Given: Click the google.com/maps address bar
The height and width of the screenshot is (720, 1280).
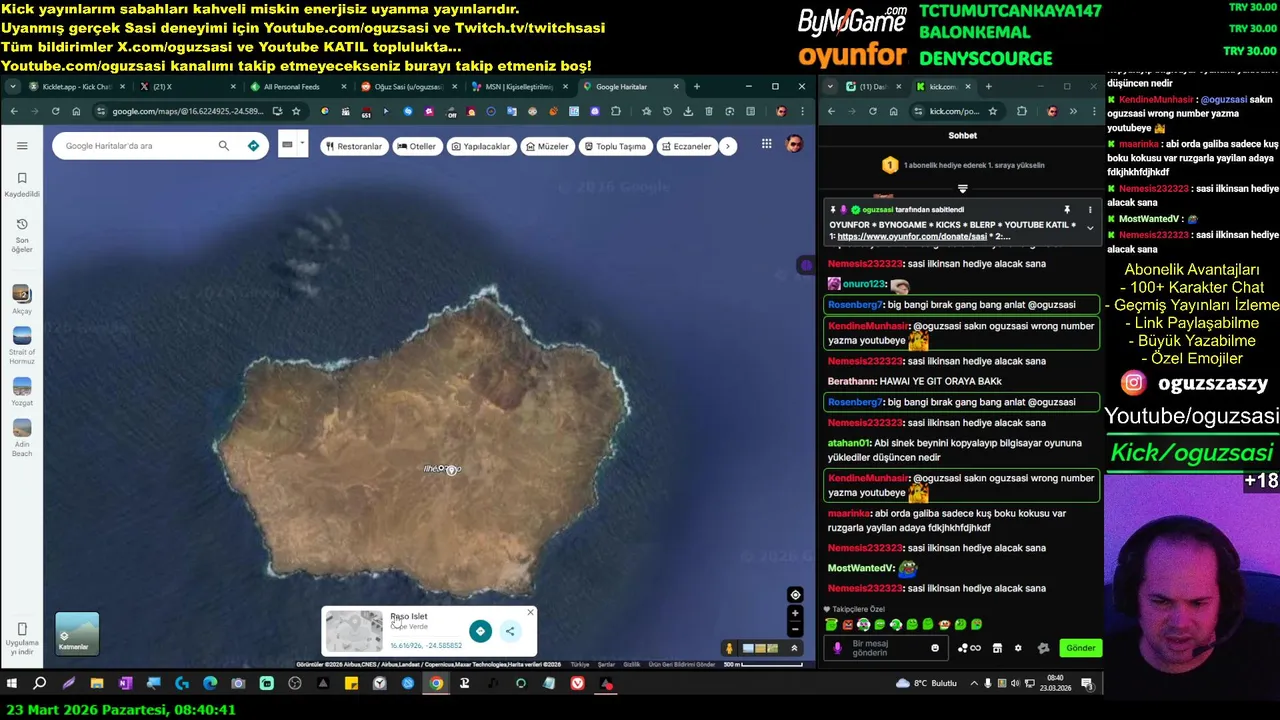Looking at the screenshot, I should [x=188, y=111].
